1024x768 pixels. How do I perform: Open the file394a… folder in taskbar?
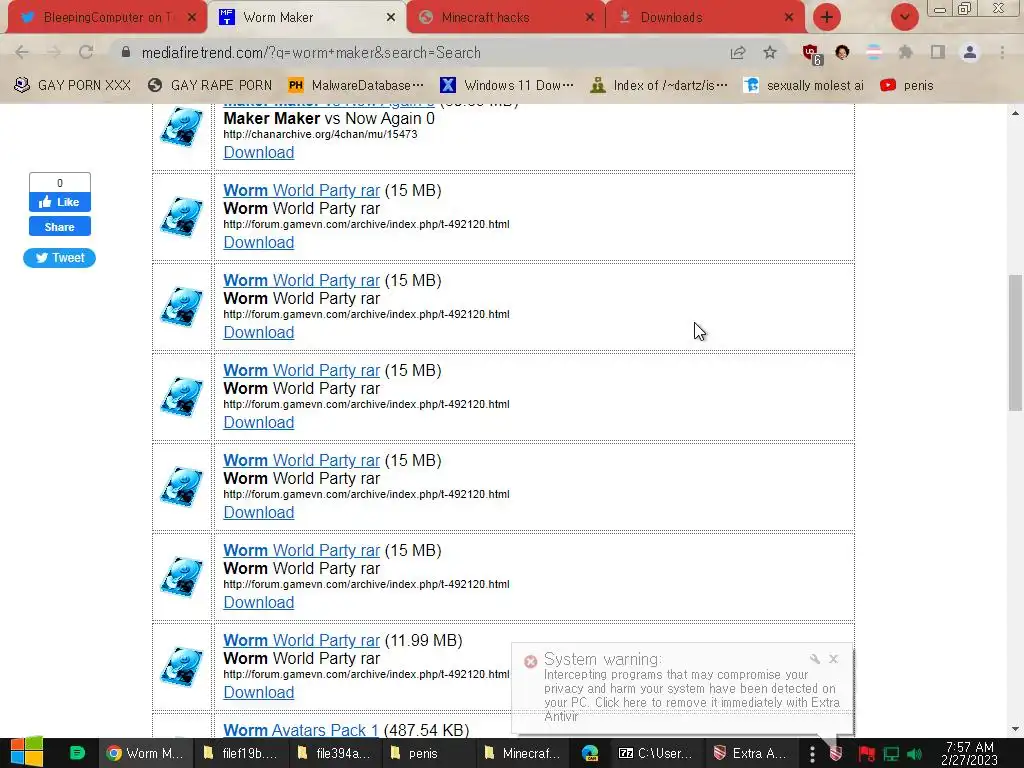pos(334,753)
